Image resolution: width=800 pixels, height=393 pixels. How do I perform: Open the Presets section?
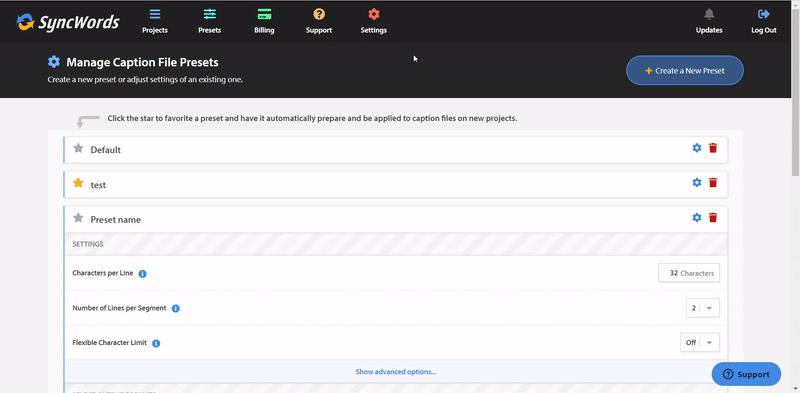pyautogui.click(x=209, y=21)
